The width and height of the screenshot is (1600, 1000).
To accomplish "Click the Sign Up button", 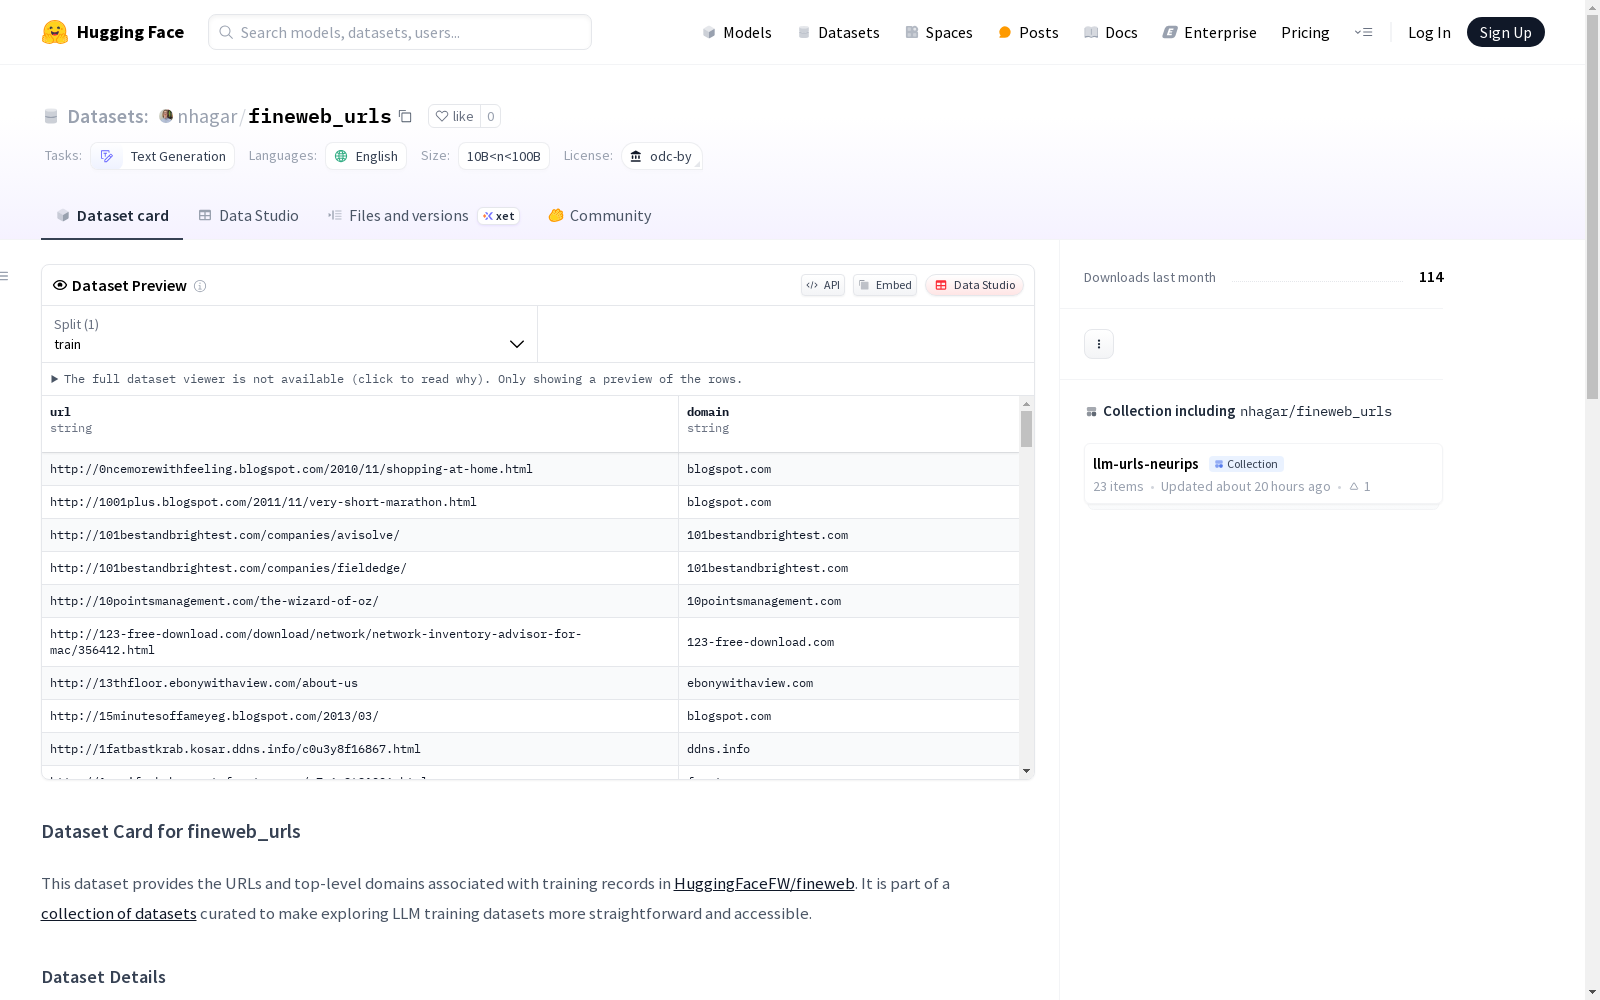I will pos(1506,32).
